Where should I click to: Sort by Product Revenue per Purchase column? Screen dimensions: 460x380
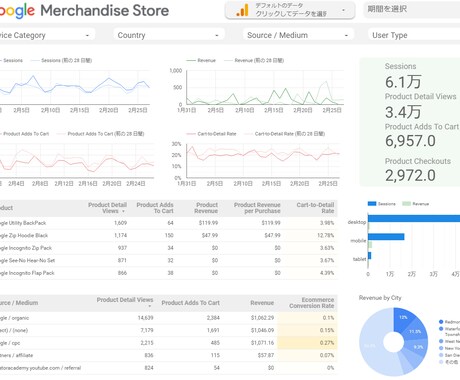coord(257,208)
